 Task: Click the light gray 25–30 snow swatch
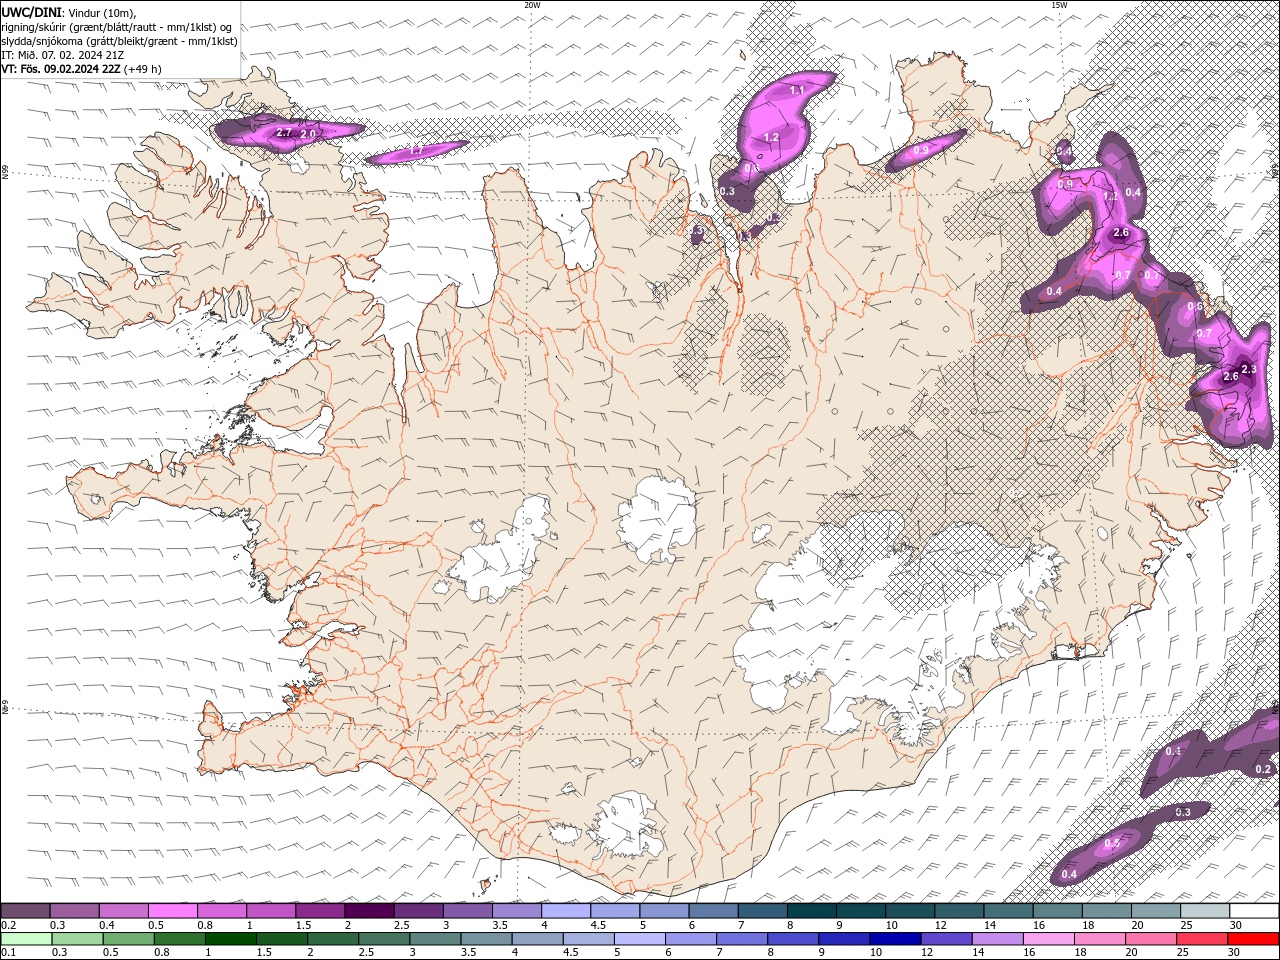tap(1205, 911)
